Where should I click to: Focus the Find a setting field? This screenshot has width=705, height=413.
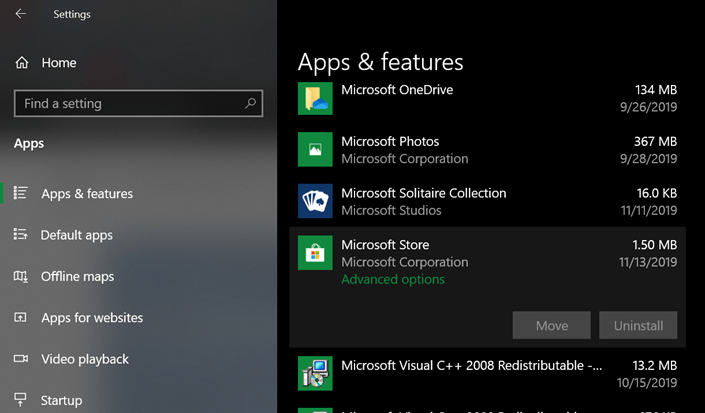click(x=138, y=103)
